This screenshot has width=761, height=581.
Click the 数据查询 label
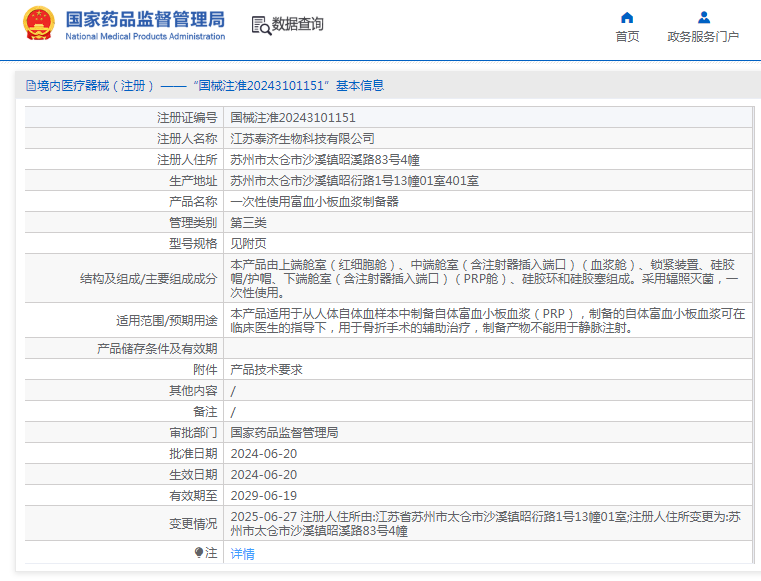point(298,24)
